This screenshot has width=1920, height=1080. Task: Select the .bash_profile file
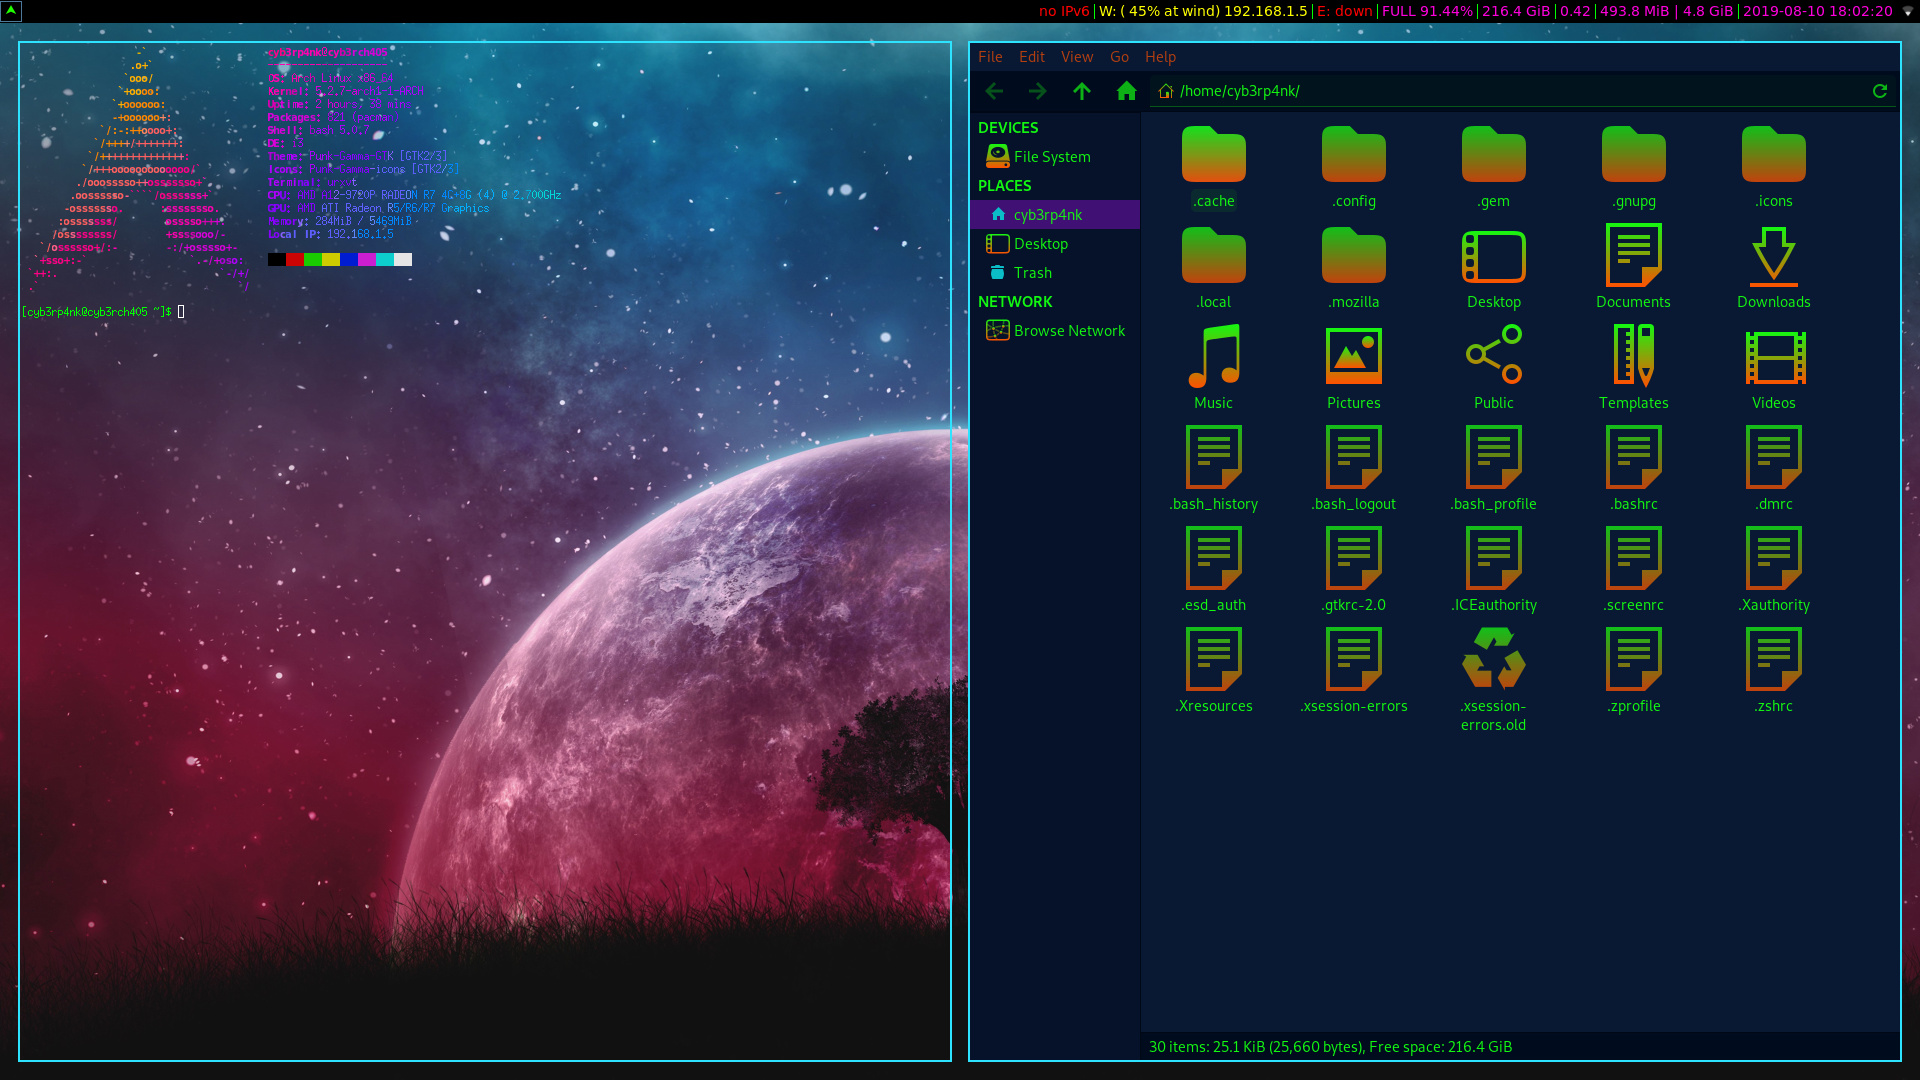[1494, 470]
